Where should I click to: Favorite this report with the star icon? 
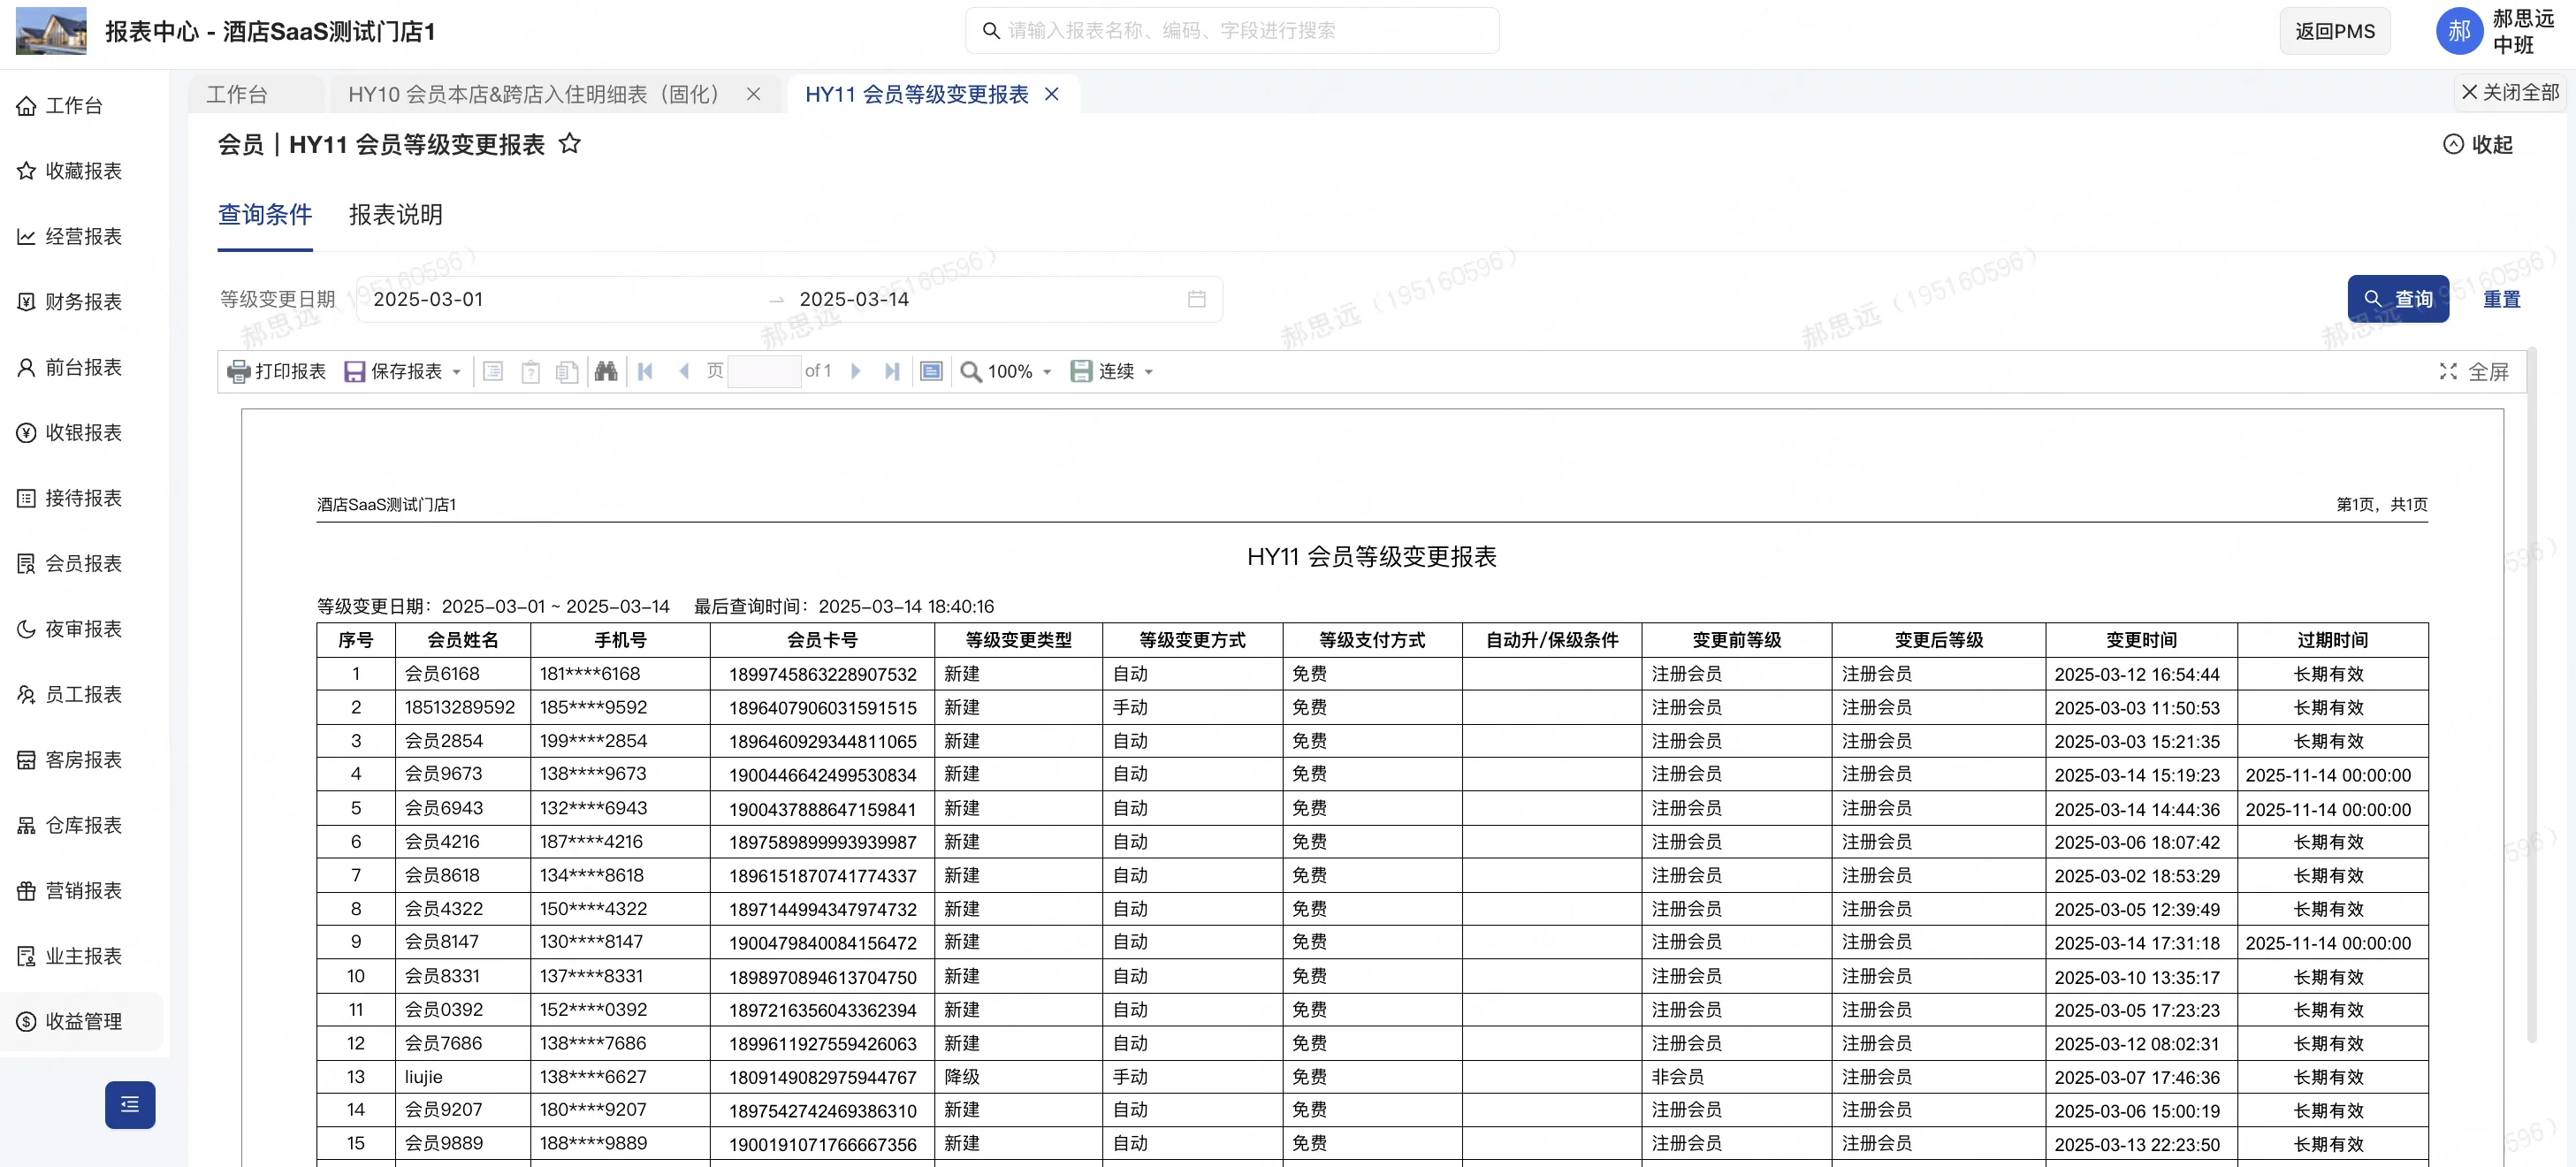570,144
